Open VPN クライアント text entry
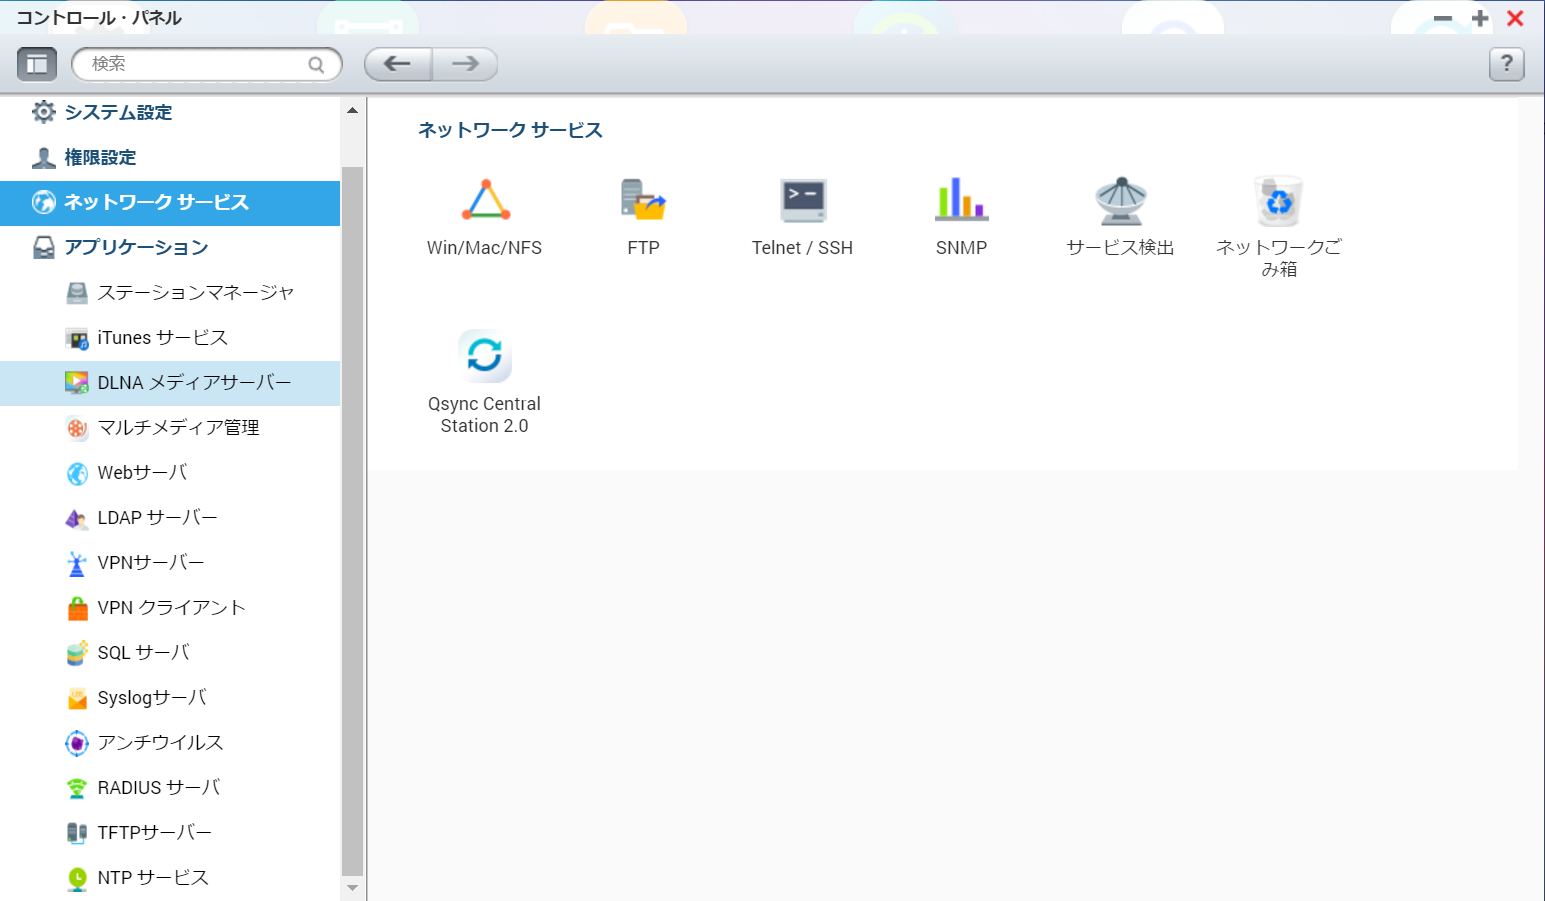This screenshot has width=1545, height=901. point(172,608)
